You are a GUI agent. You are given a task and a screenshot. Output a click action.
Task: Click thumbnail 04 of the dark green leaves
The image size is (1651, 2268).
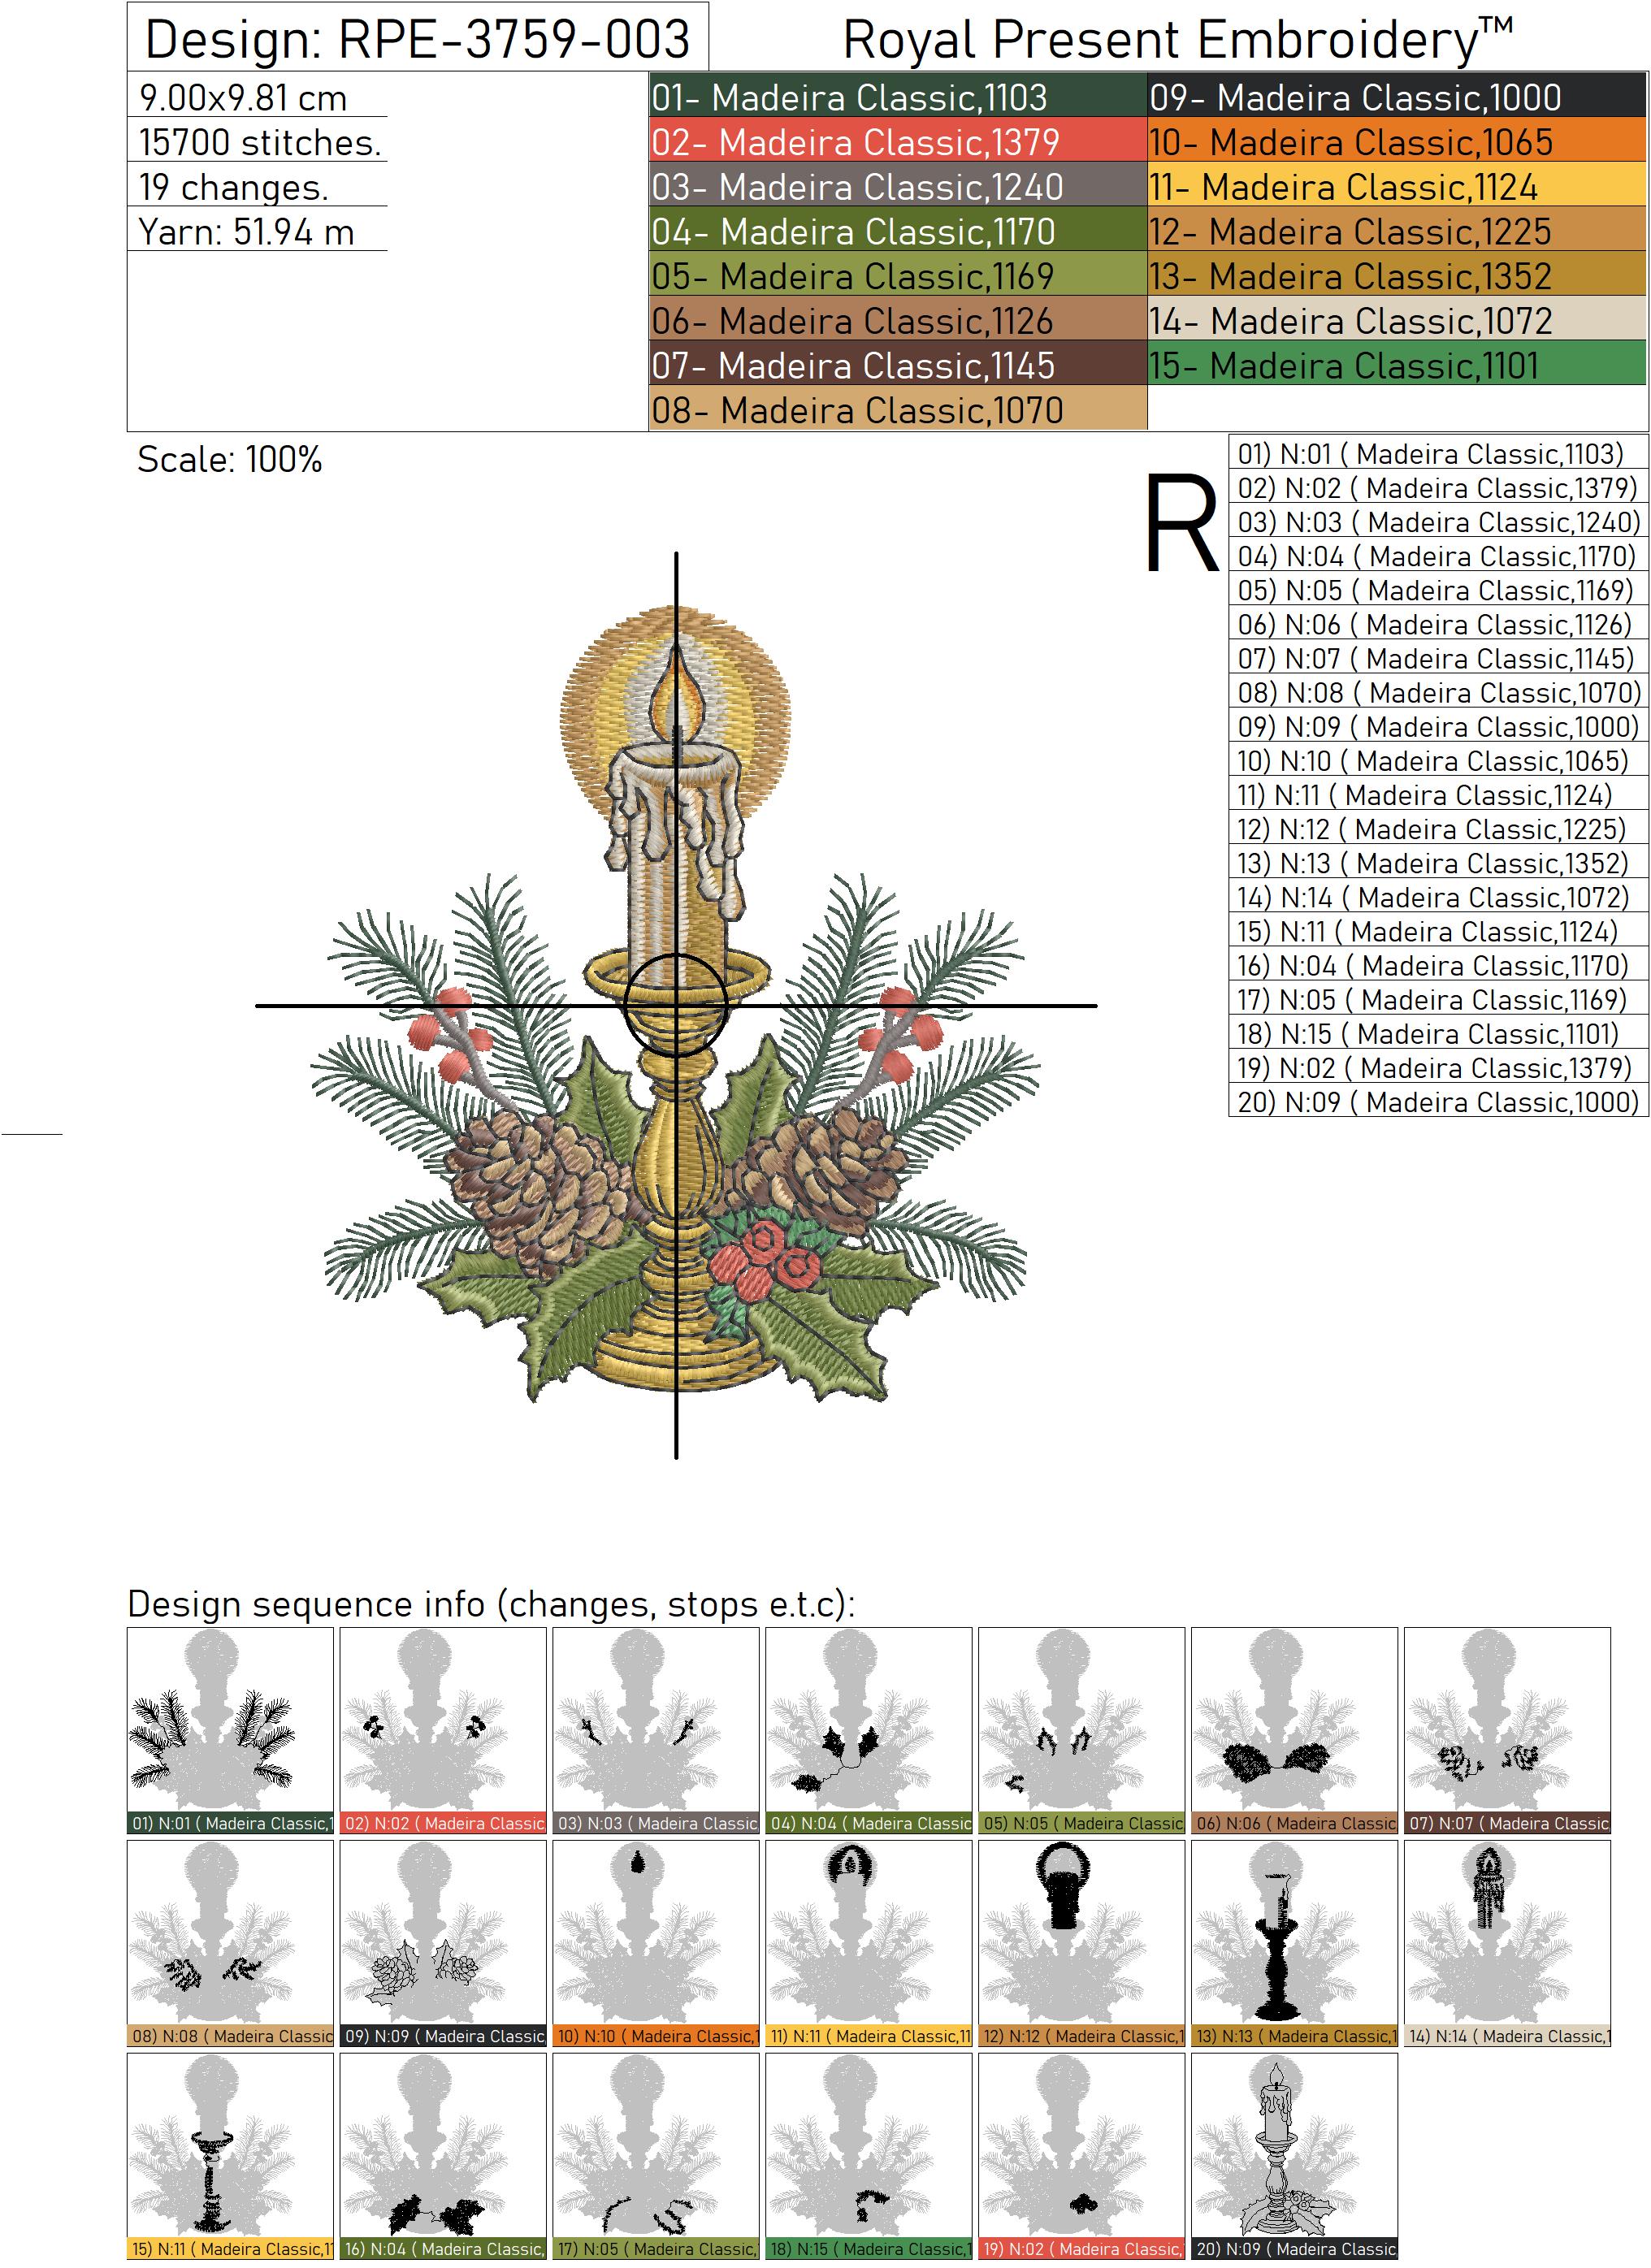tap(868, 1719)
